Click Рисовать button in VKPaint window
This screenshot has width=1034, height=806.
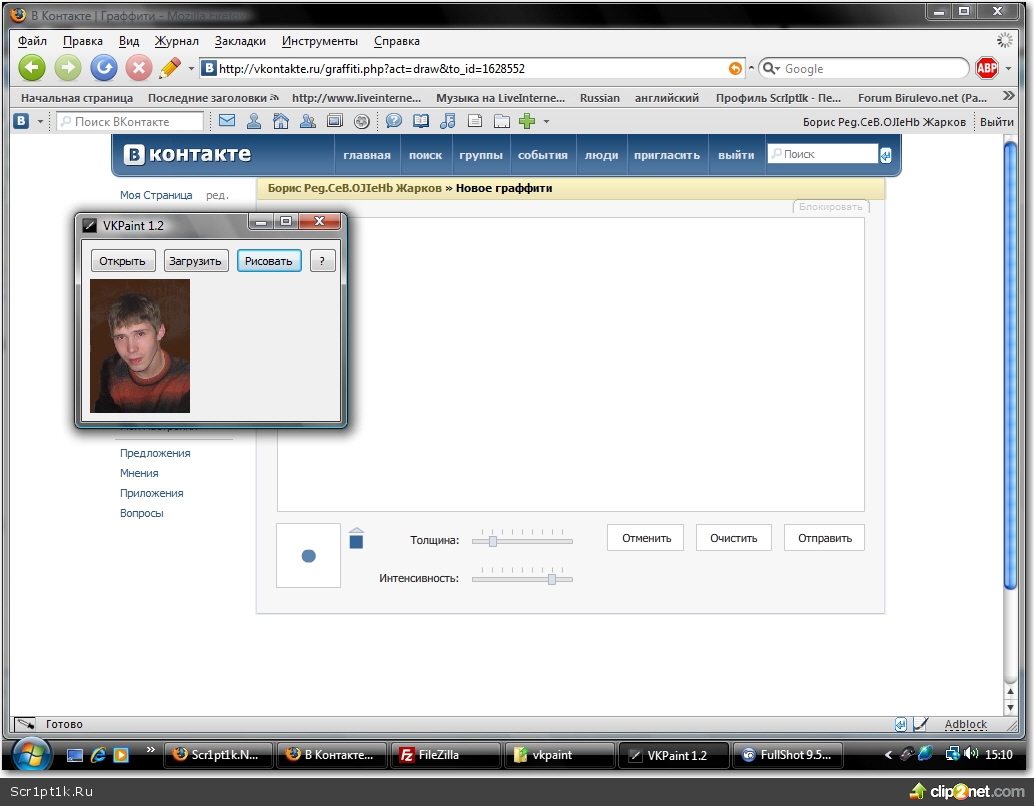click(x=268, y=261)
